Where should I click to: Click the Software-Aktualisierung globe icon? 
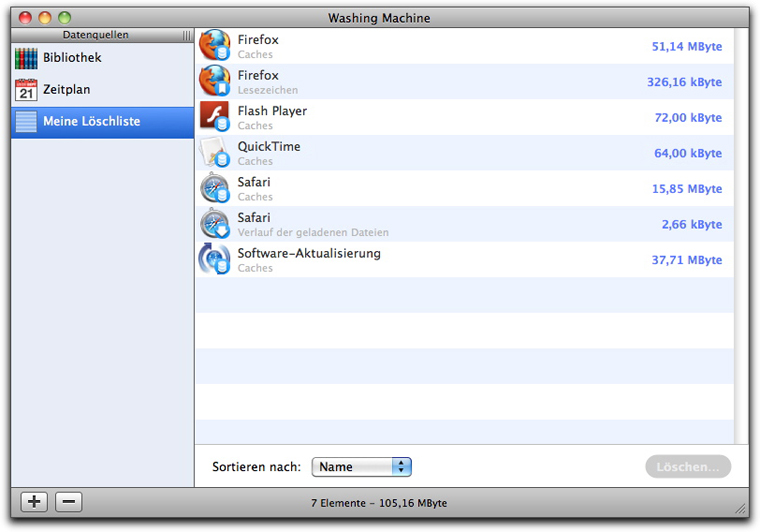[x=214, y=259]
